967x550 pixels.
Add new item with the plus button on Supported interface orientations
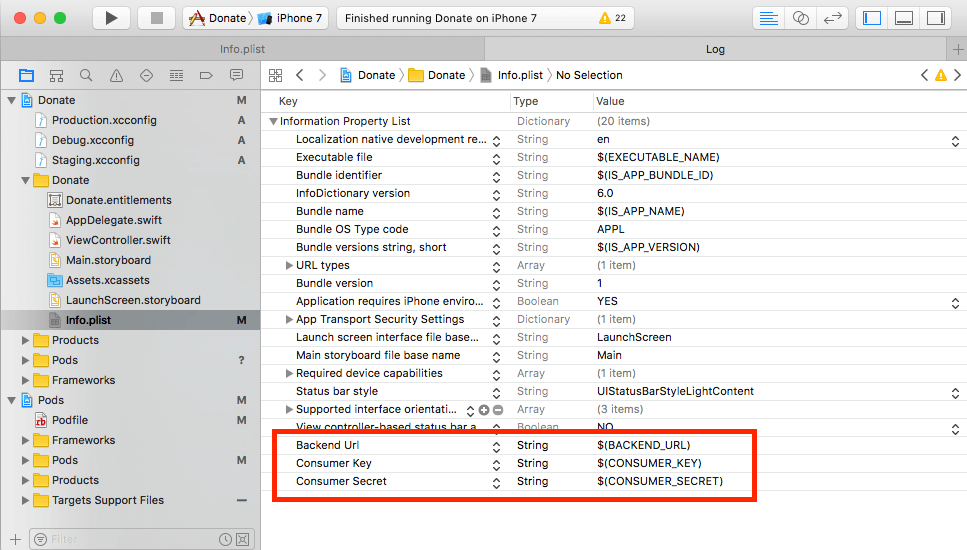tap(484, 410)
